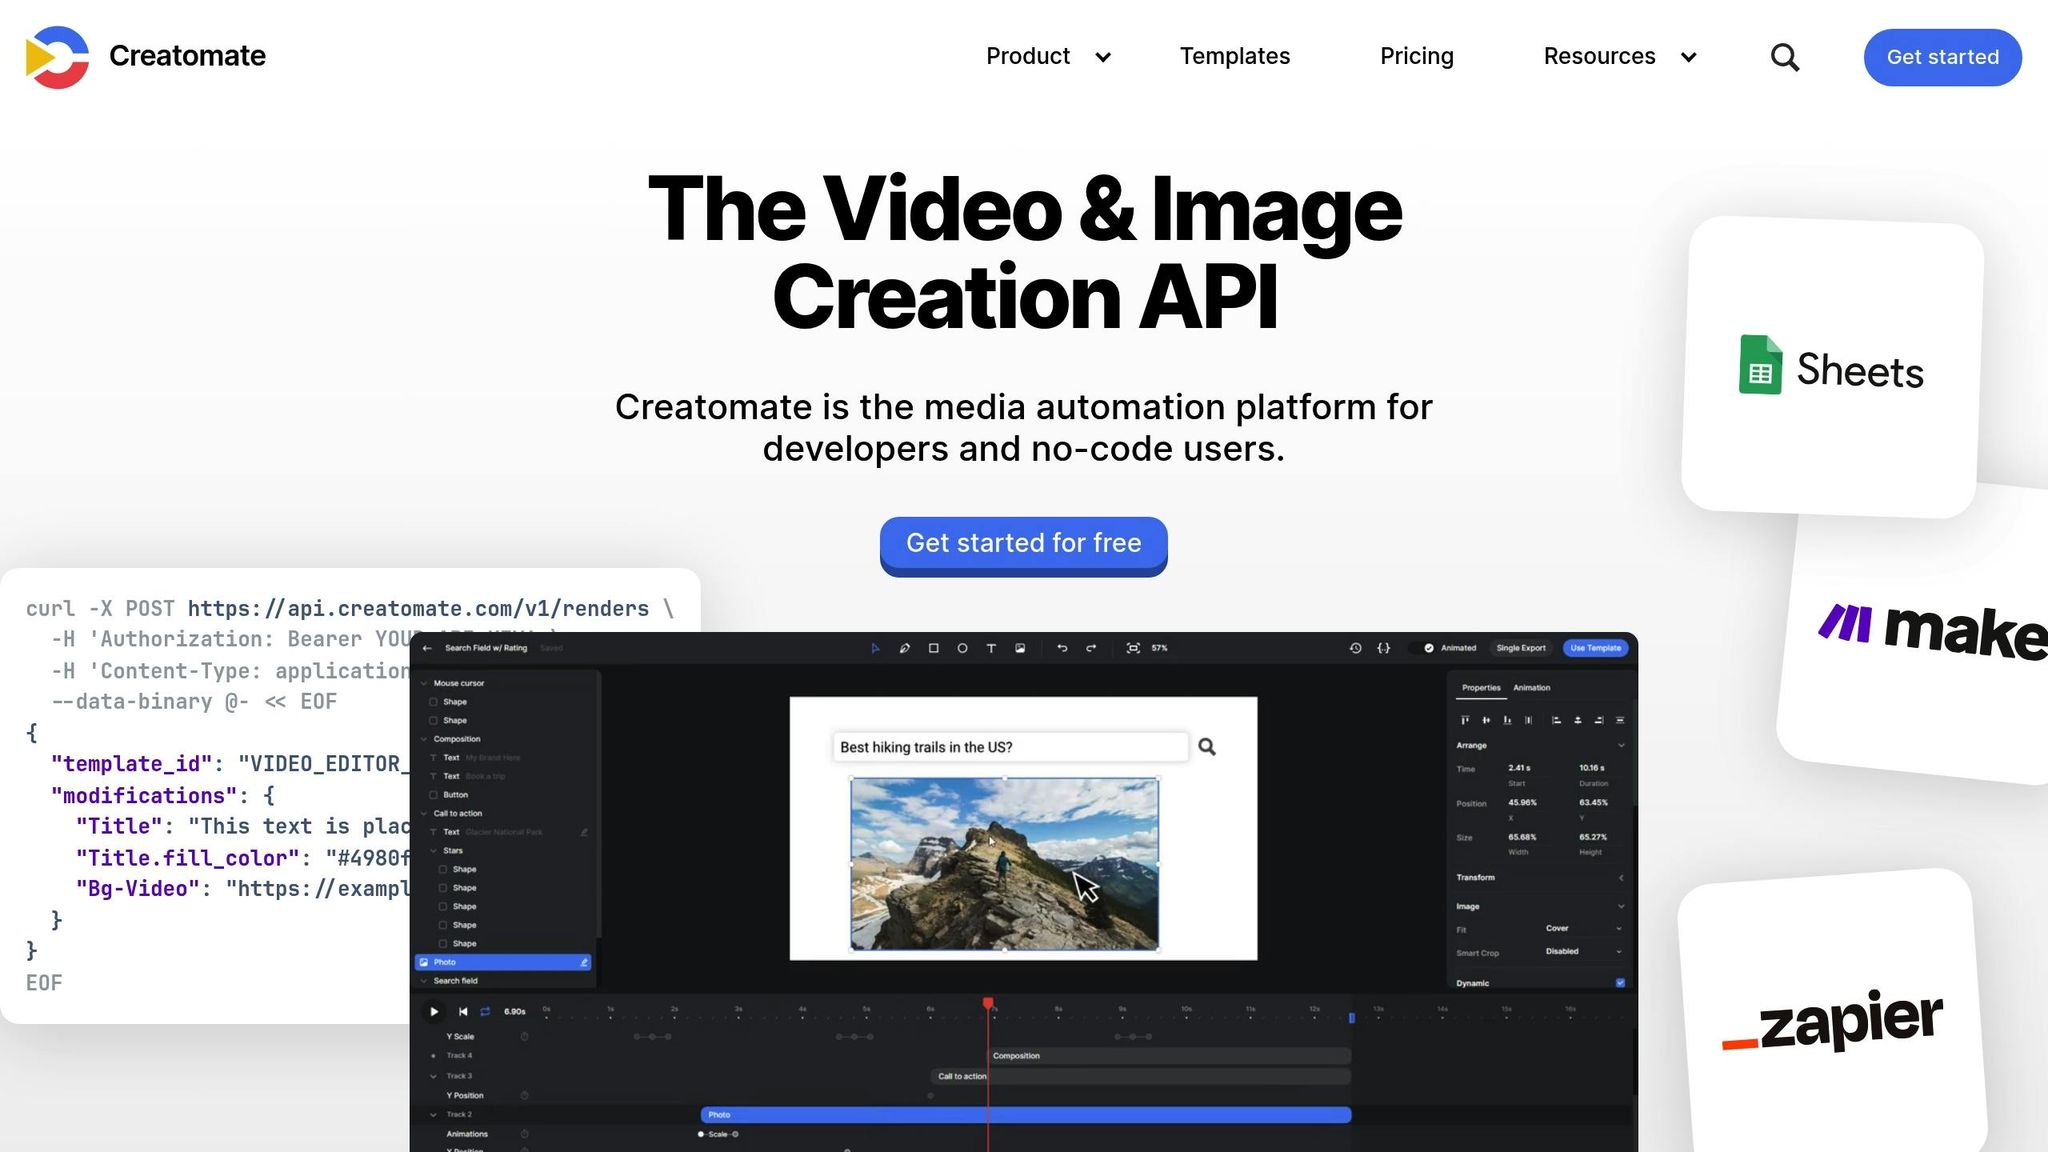
Task: Collapse the Composition layer group
Action: click(x=424, y=739)
